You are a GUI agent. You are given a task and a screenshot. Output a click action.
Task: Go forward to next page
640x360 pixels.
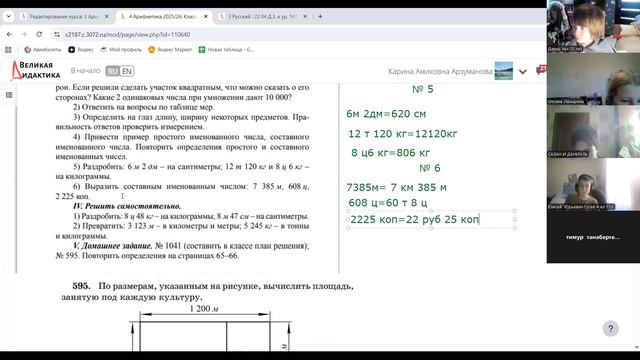(24, 34)
